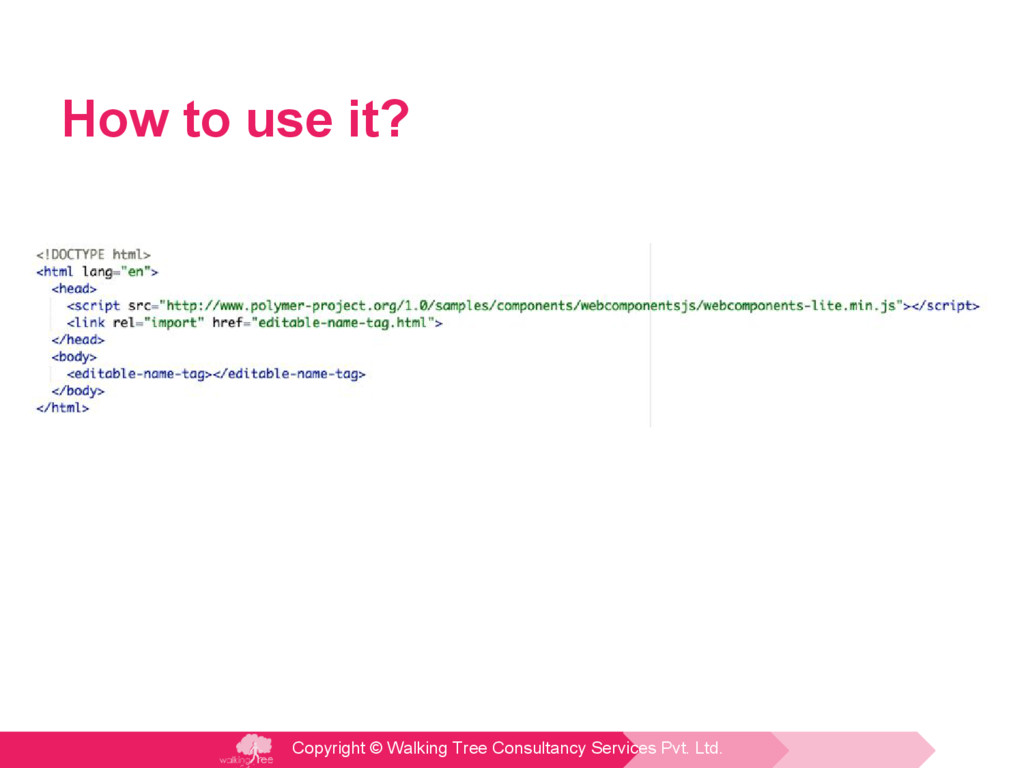Click the link rel="import" editable-name-tag.html line
Viewport: 1024px width, 768px height.
(255, 323)
